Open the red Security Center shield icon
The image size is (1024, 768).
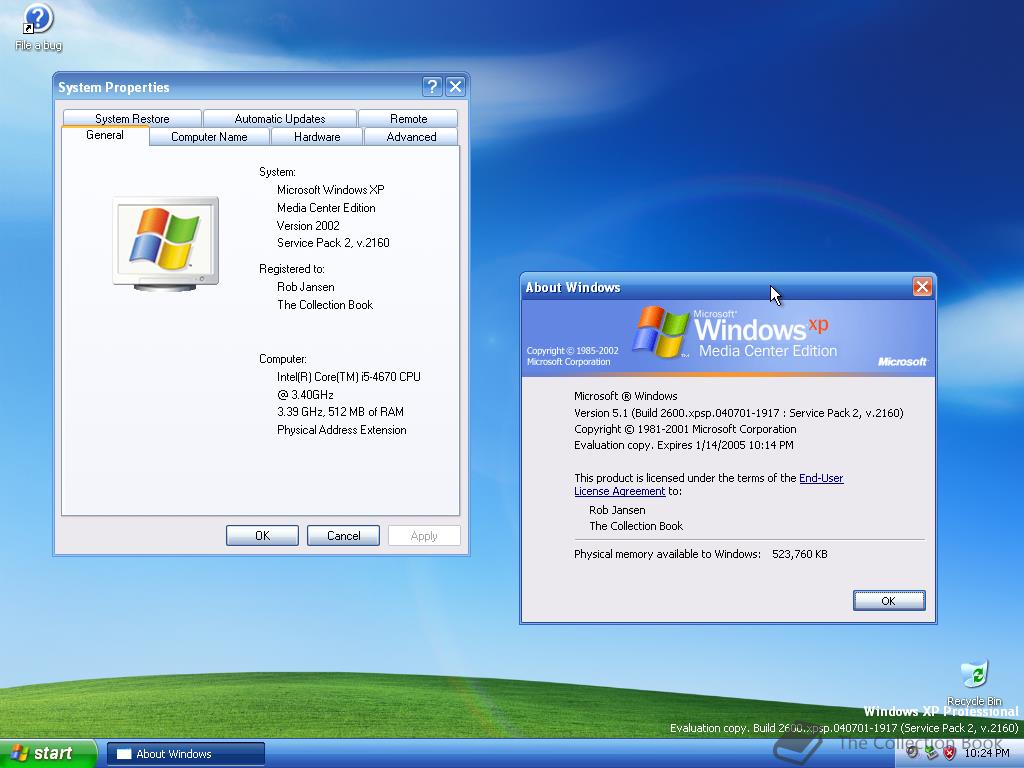pos(950,753)
